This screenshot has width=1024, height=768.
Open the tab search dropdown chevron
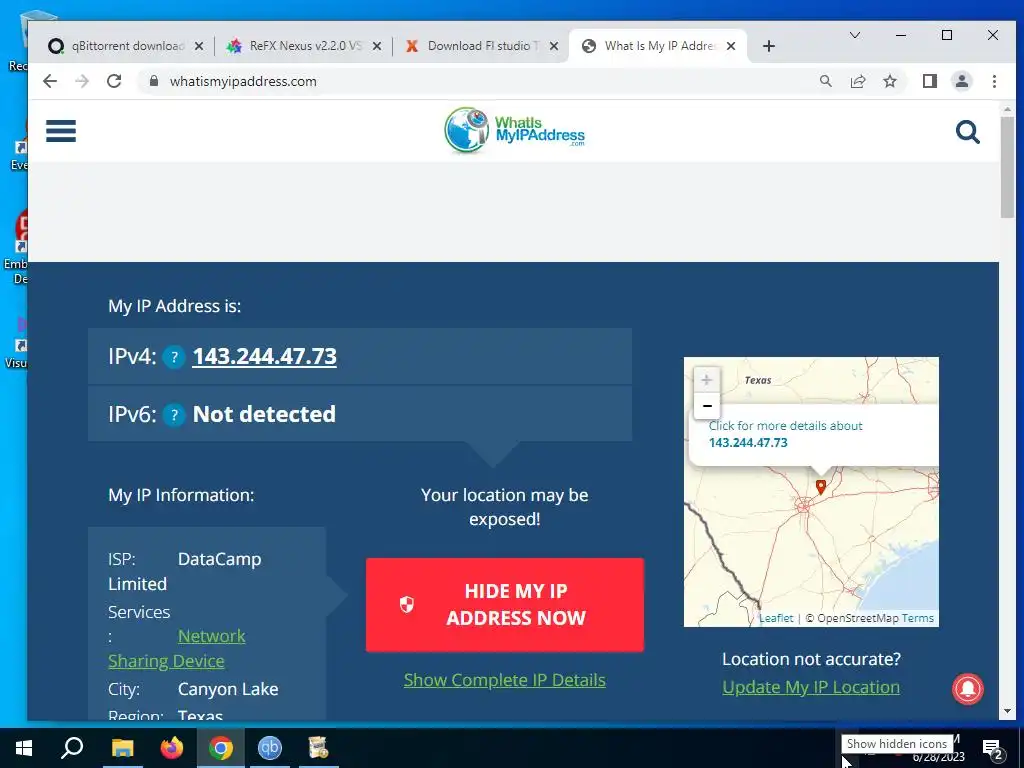point(854,35)
